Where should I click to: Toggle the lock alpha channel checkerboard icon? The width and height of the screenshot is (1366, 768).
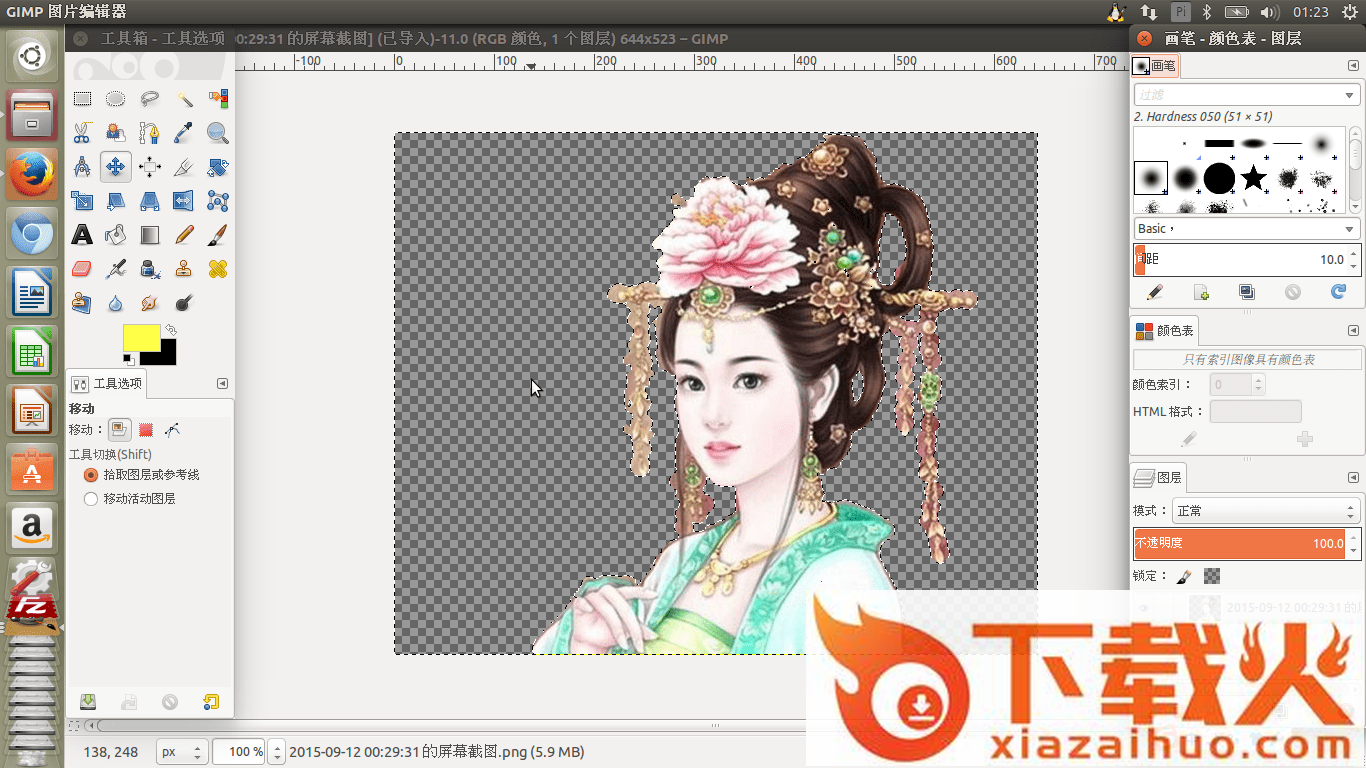(1212, 576)
